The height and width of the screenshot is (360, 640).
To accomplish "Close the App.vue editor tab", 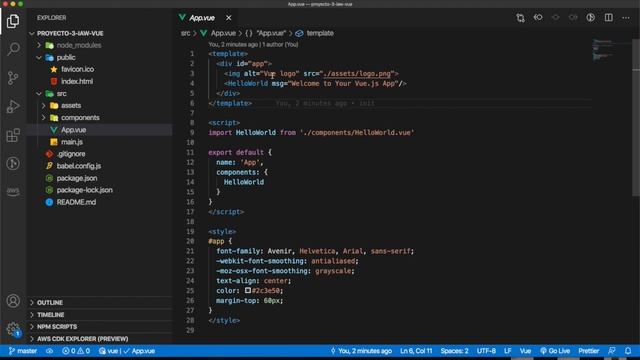I will coord(229,18).
